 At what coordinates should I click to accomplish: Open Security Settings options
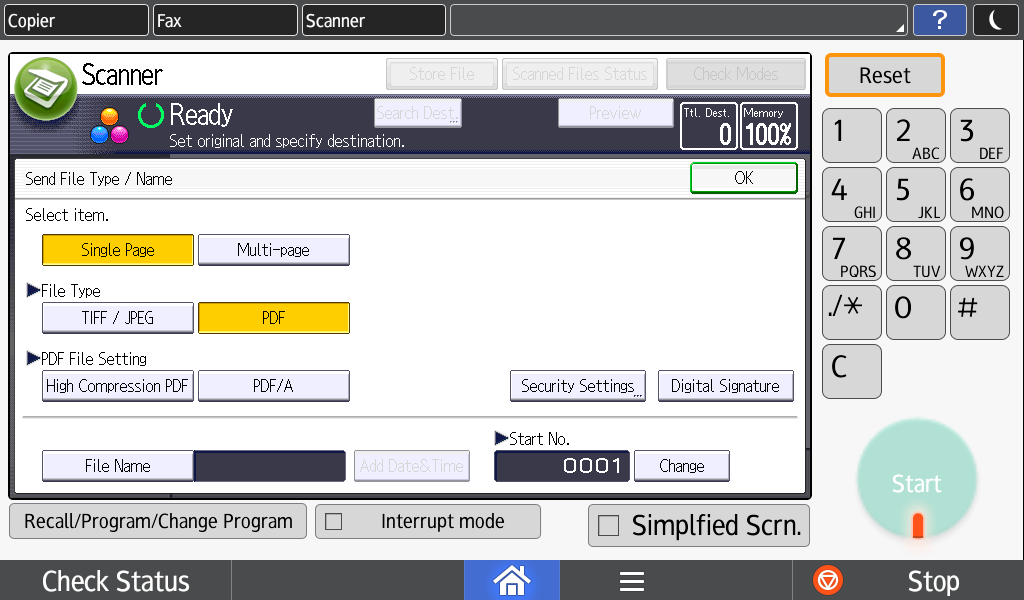[577, 386]
